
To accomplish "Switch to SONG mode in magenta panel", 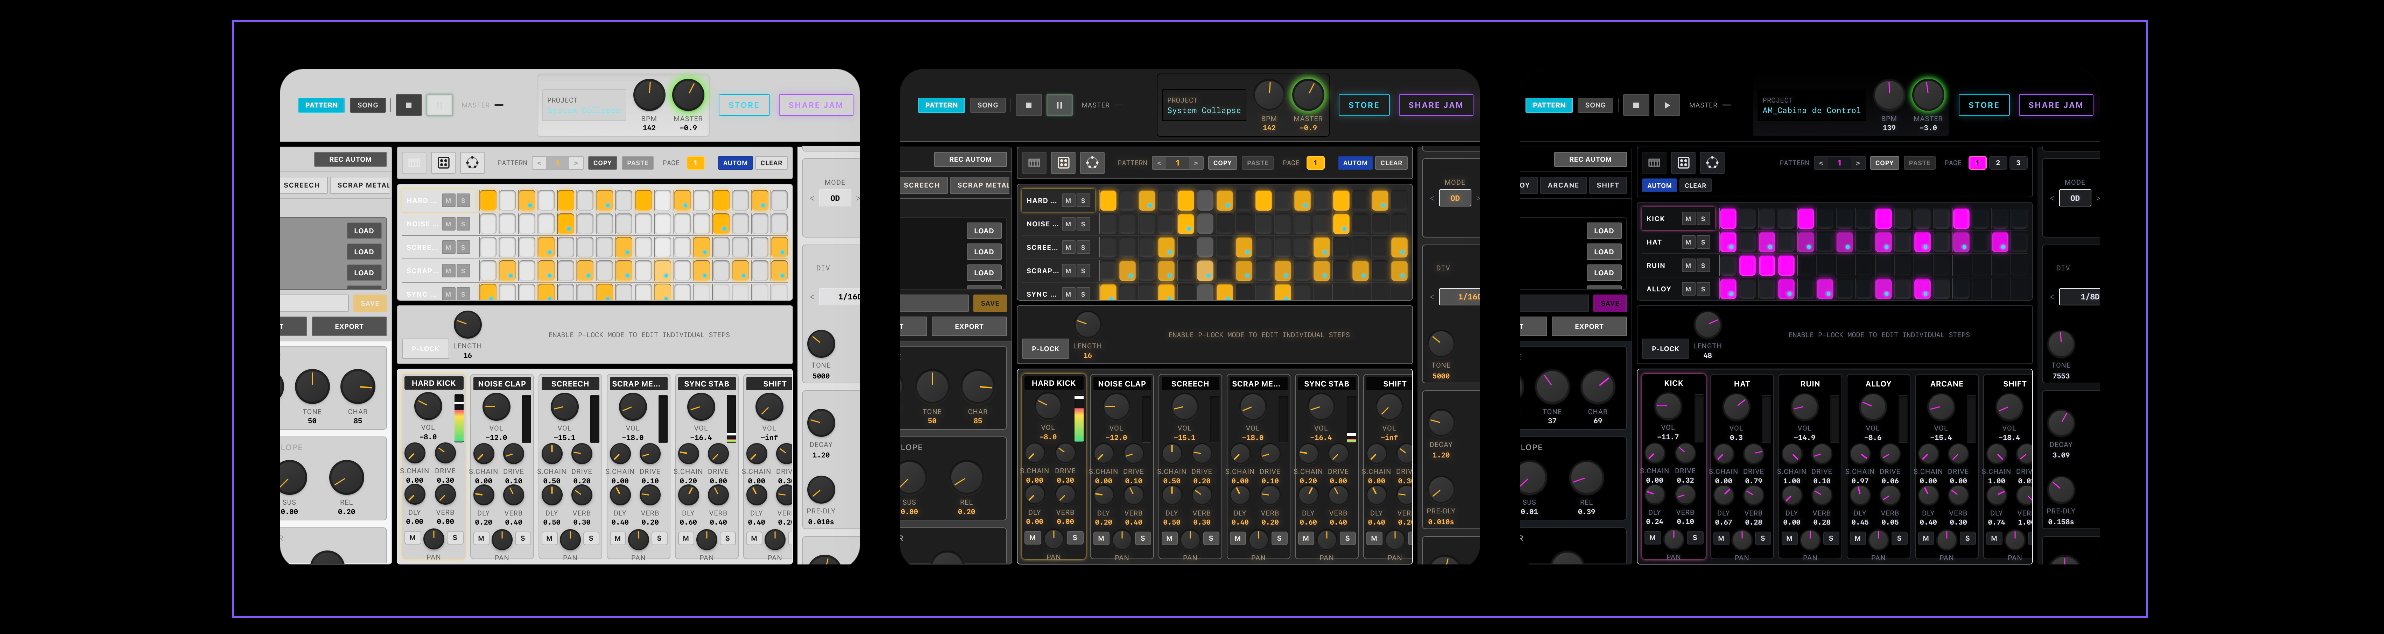I will (1595, 105).
